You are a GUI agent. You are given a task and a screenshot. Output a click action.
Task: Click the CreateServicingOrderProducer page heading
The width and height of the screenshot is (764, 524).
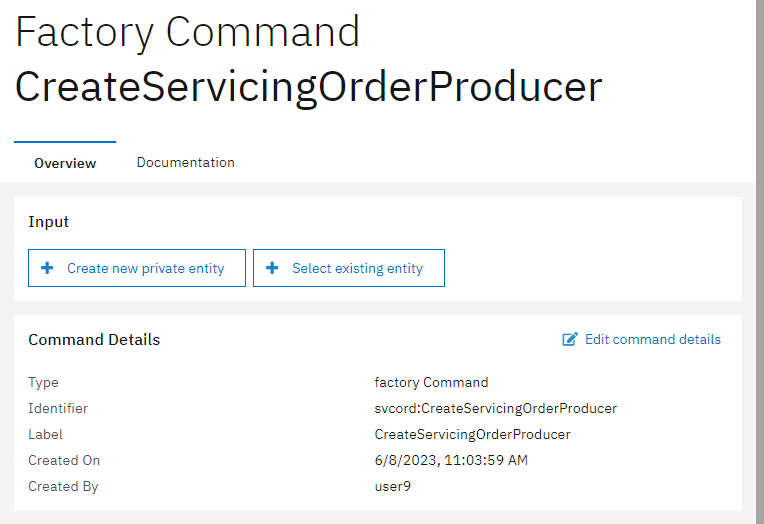(x=309, y=87)
